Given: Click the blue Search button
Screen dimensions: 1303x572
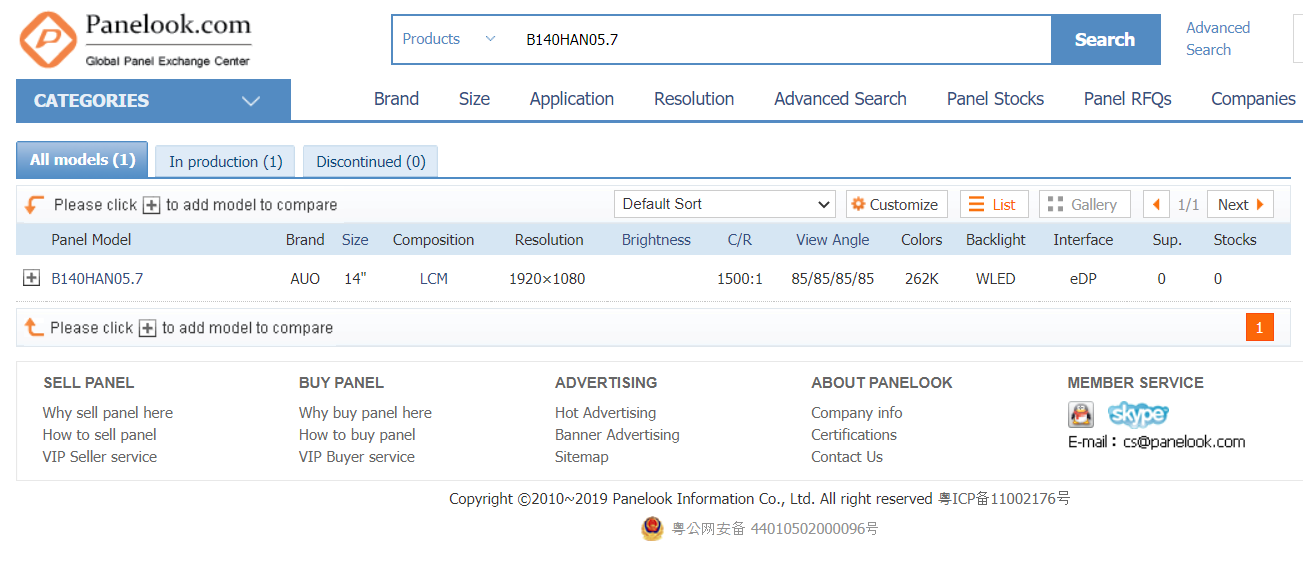Looking at the screenshot, I should (x=1105, y=40).
